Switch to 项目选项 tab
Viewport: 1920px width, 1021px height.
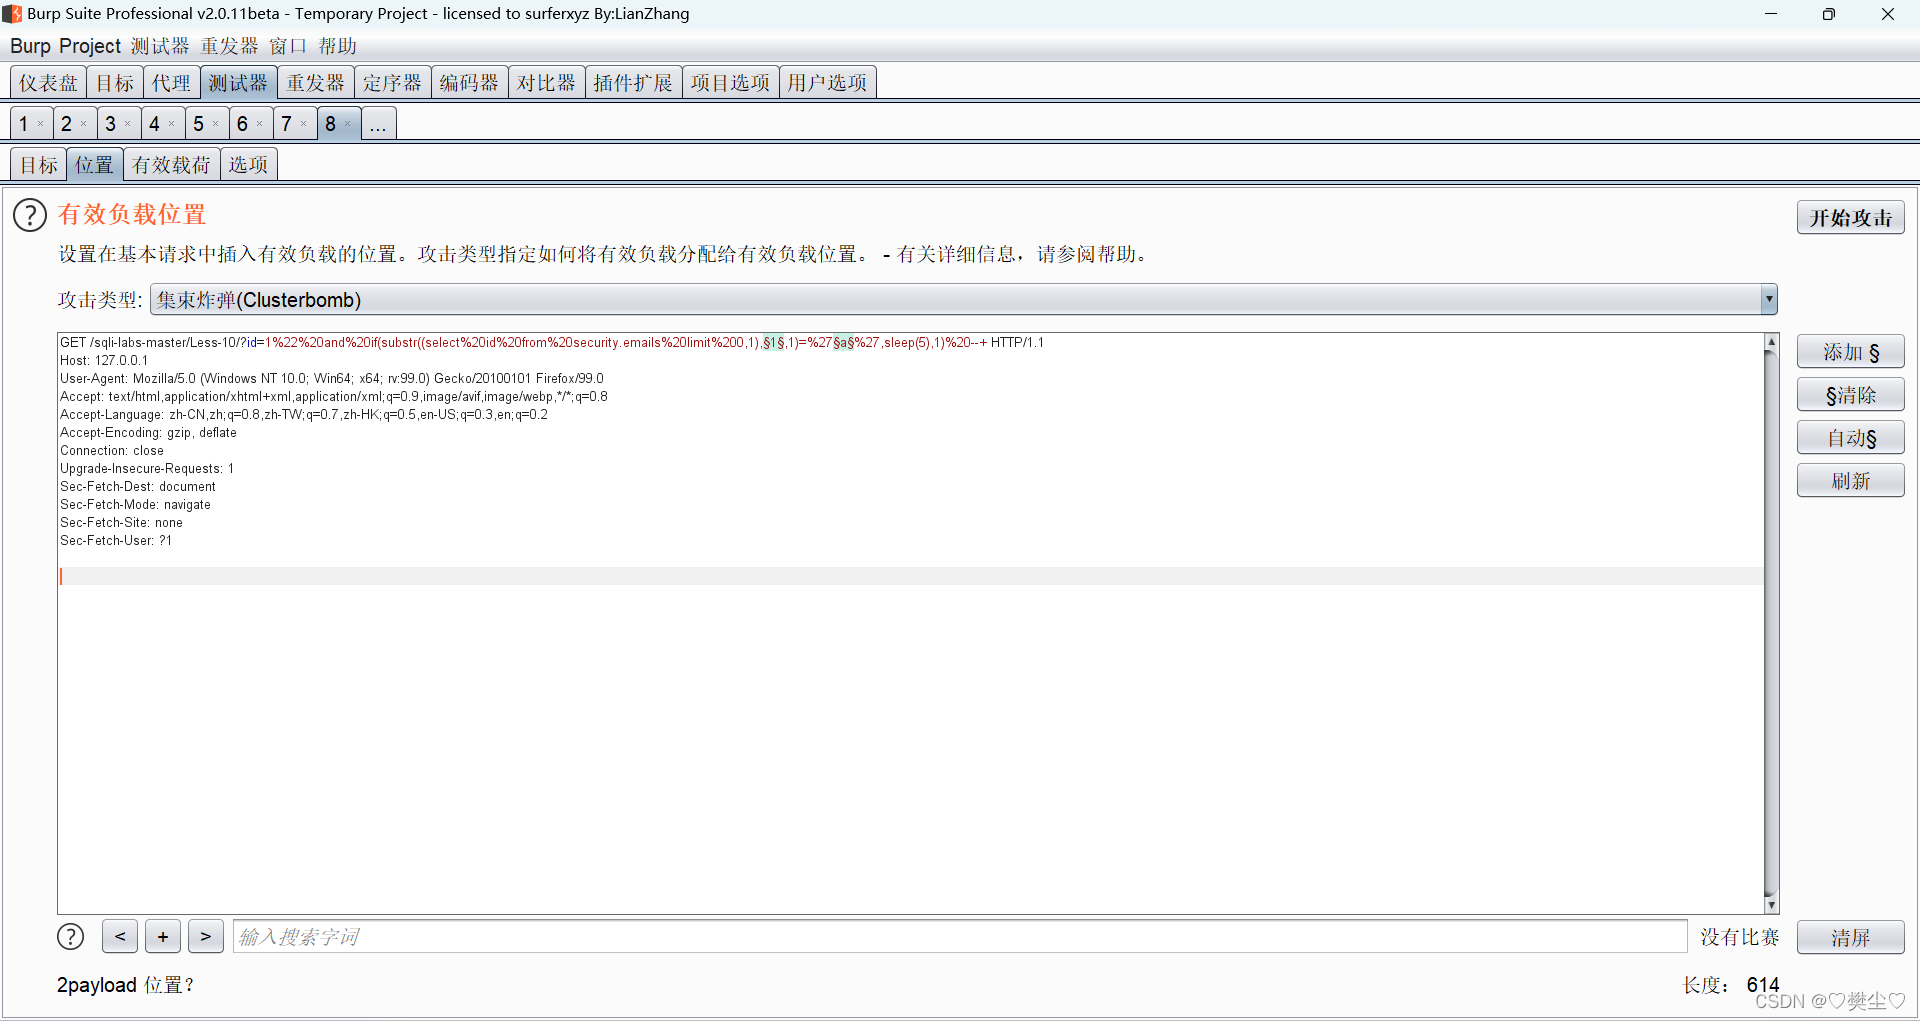click(730, 83)
